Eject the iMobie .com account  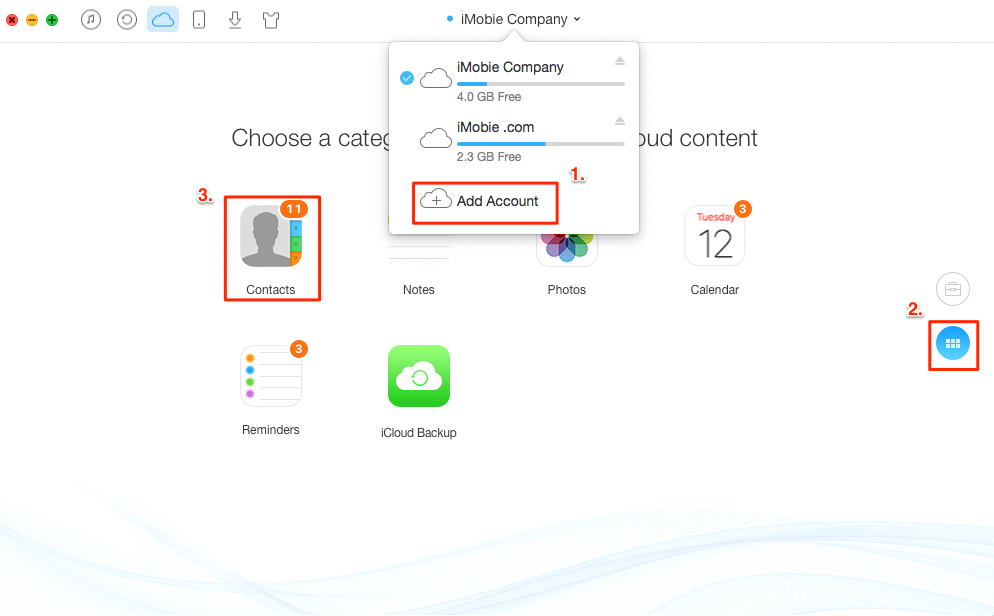point(619,121)
